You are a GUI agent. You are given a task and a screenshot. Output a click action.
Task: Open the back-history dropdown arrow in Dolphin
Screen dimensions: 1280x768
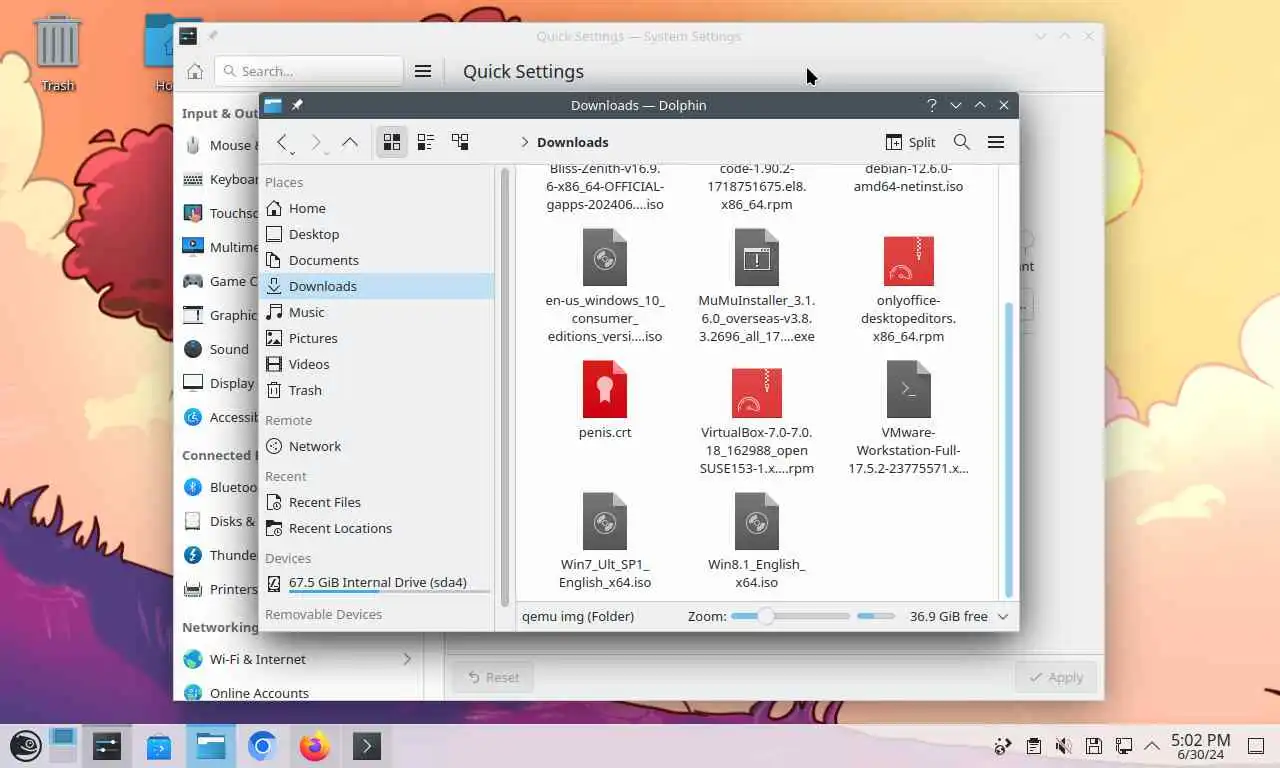(292, 152)
